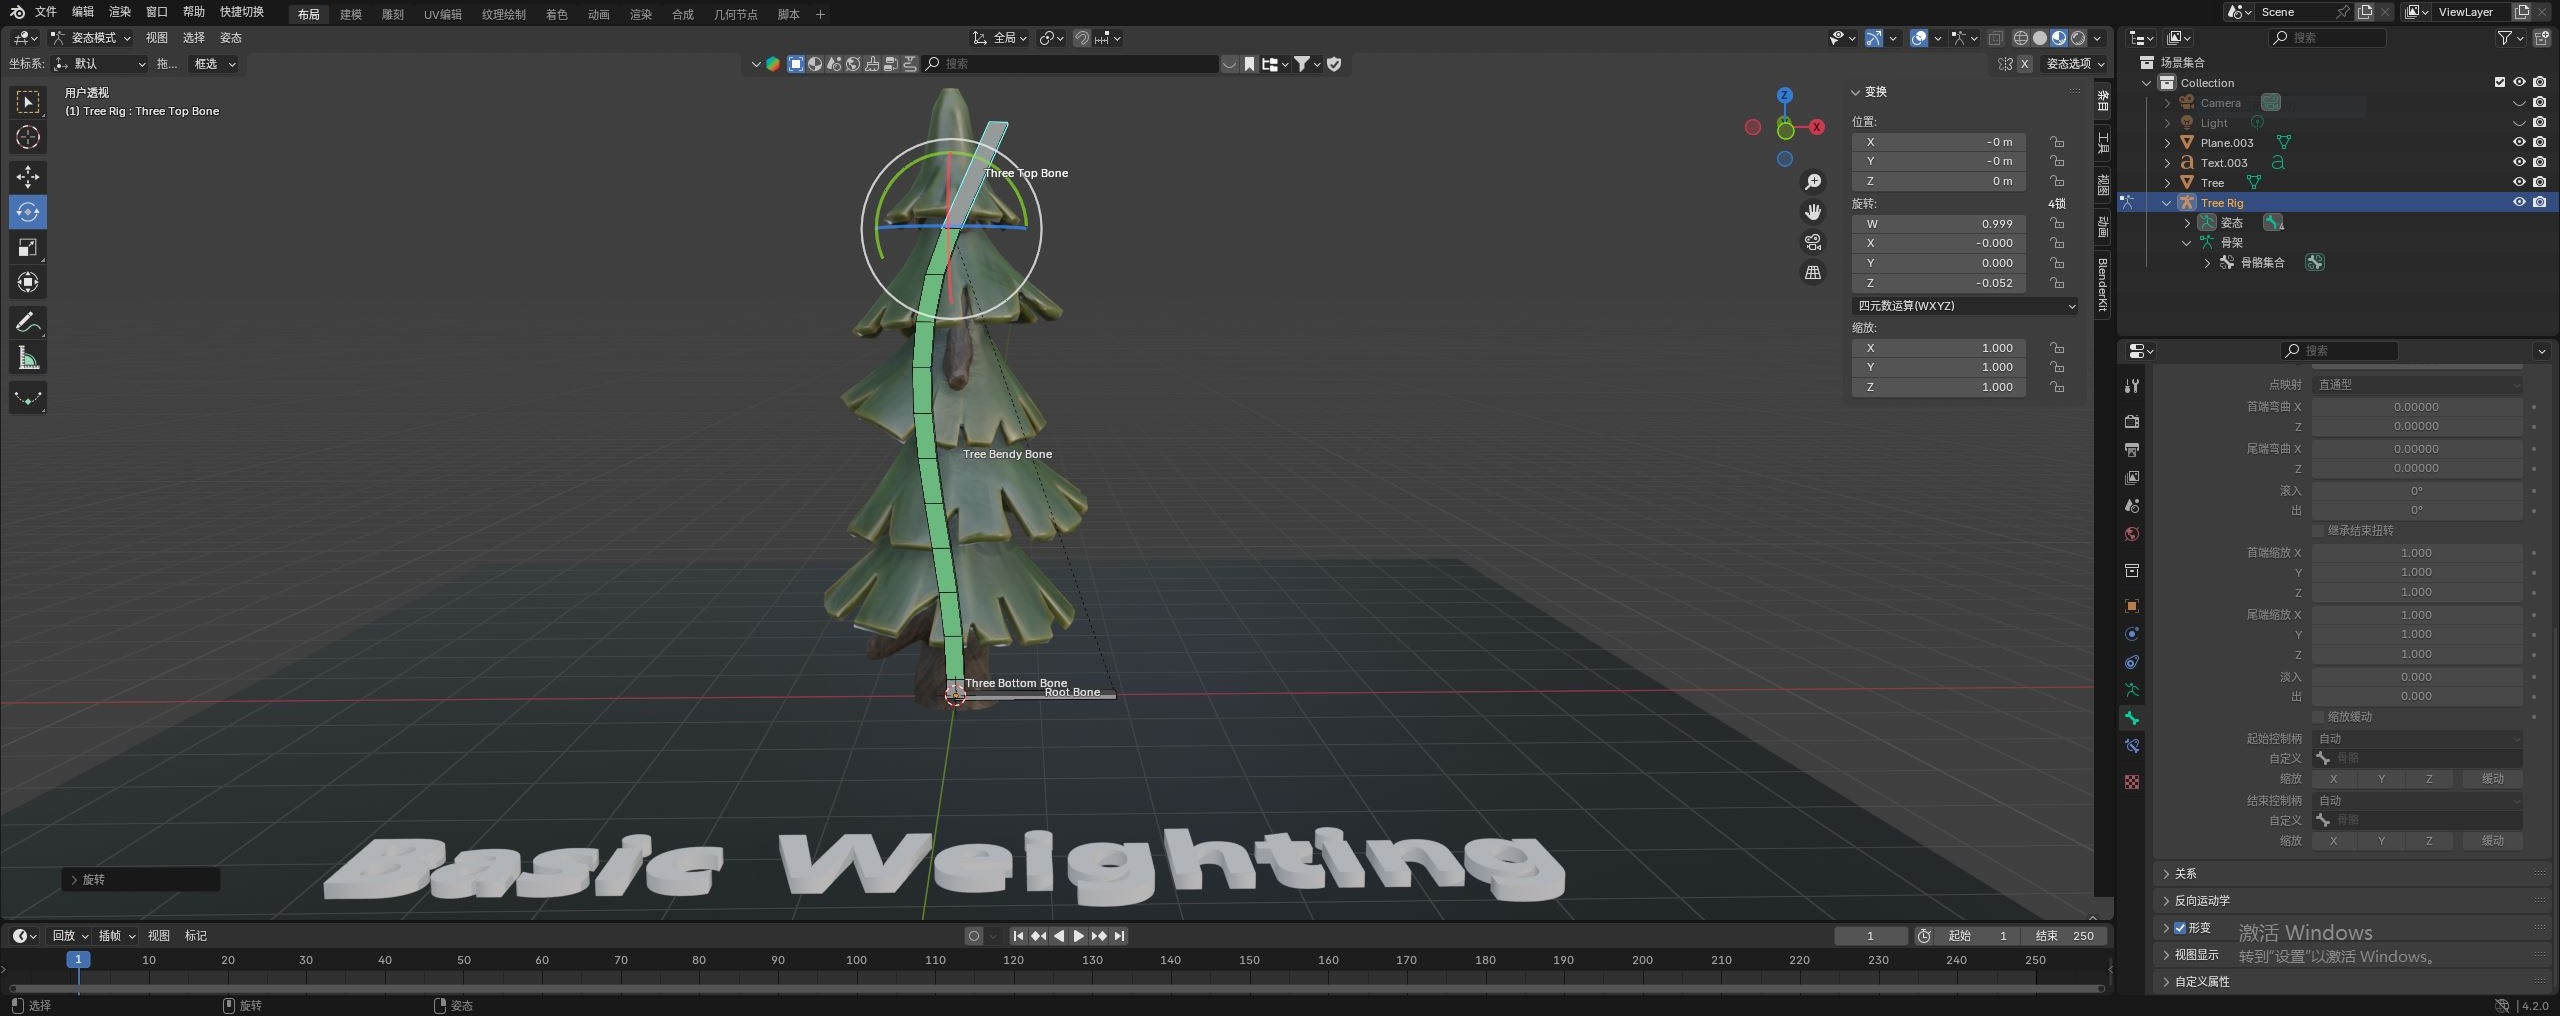
Task: Select the Move tool in the toolbar
Action: (x=28, y=177)
